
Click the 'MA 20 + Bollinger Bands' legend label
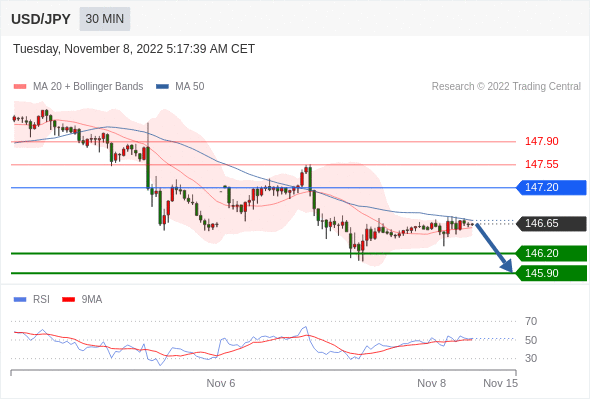click(x=88, y=87)
